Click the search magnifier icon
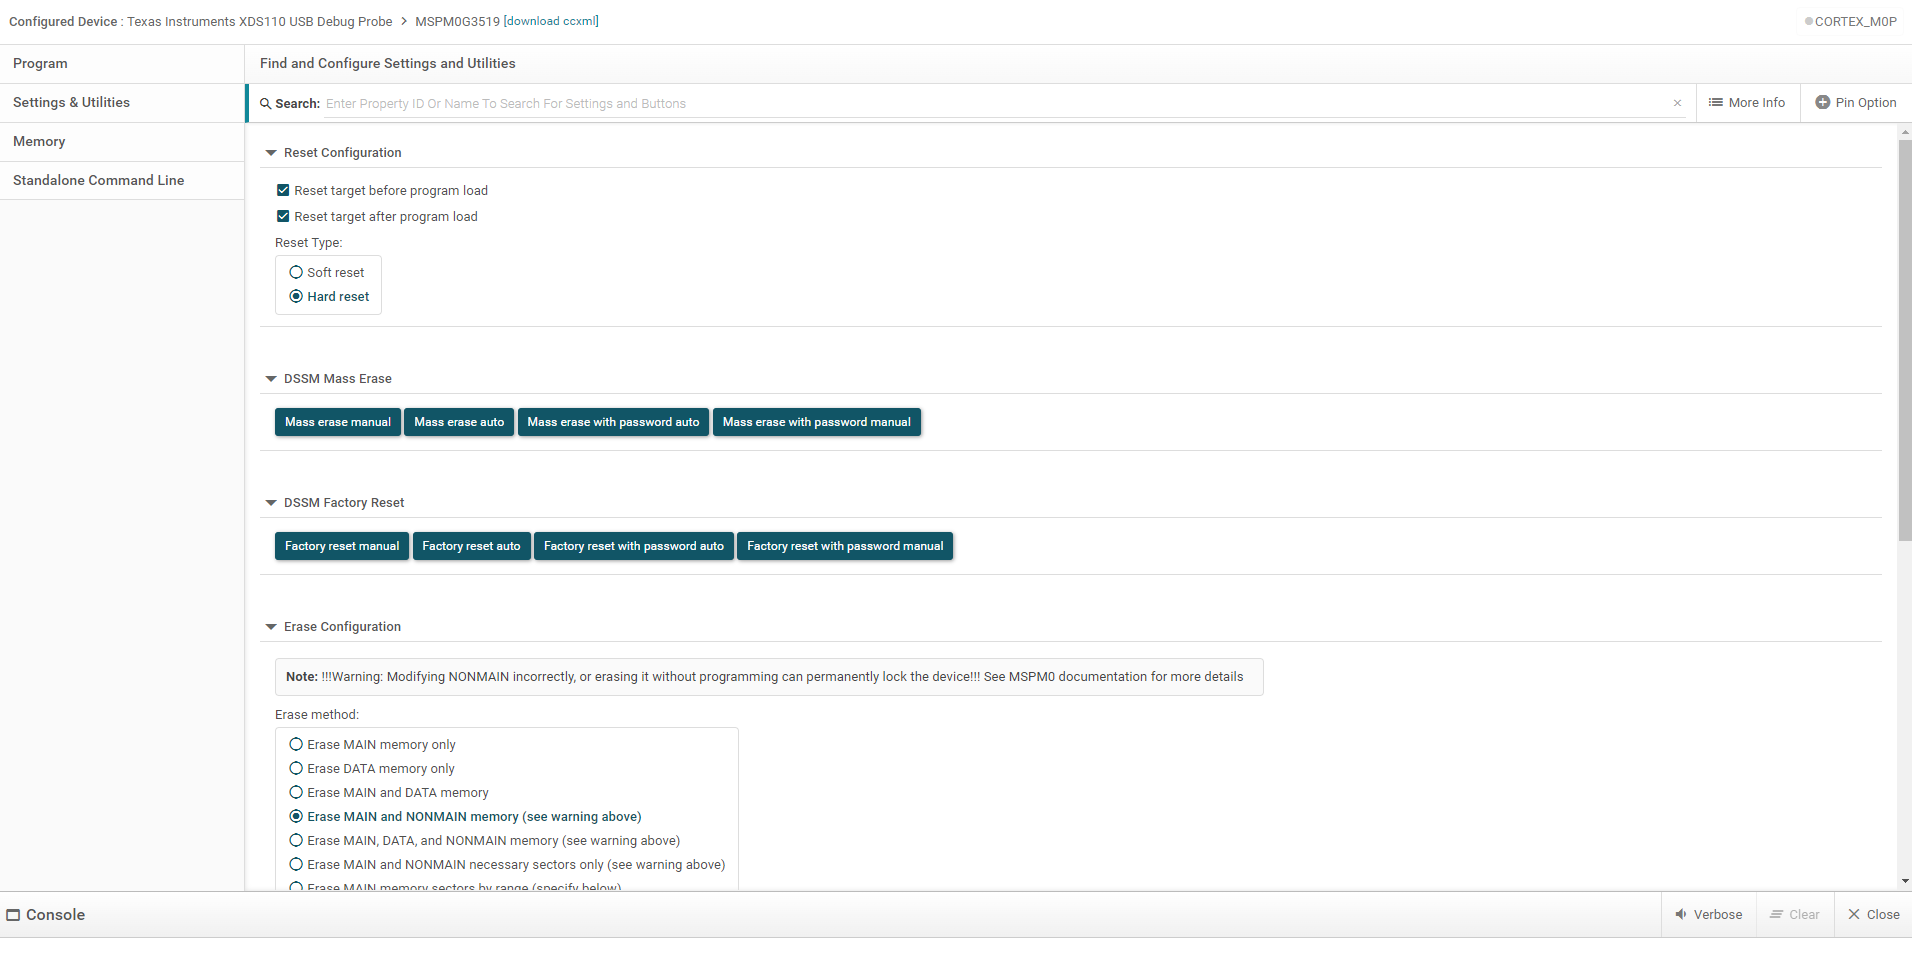Screen dimensions: 1912x966 pos(266,104)
